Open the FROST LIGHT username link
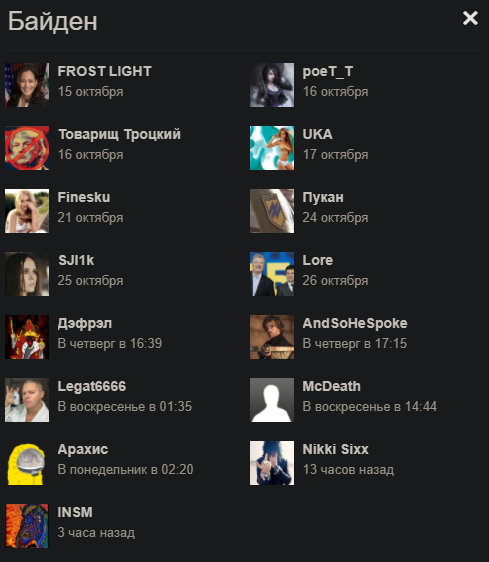Image resolution: width=489 pixels, height=562 pixels. [105, 71]
